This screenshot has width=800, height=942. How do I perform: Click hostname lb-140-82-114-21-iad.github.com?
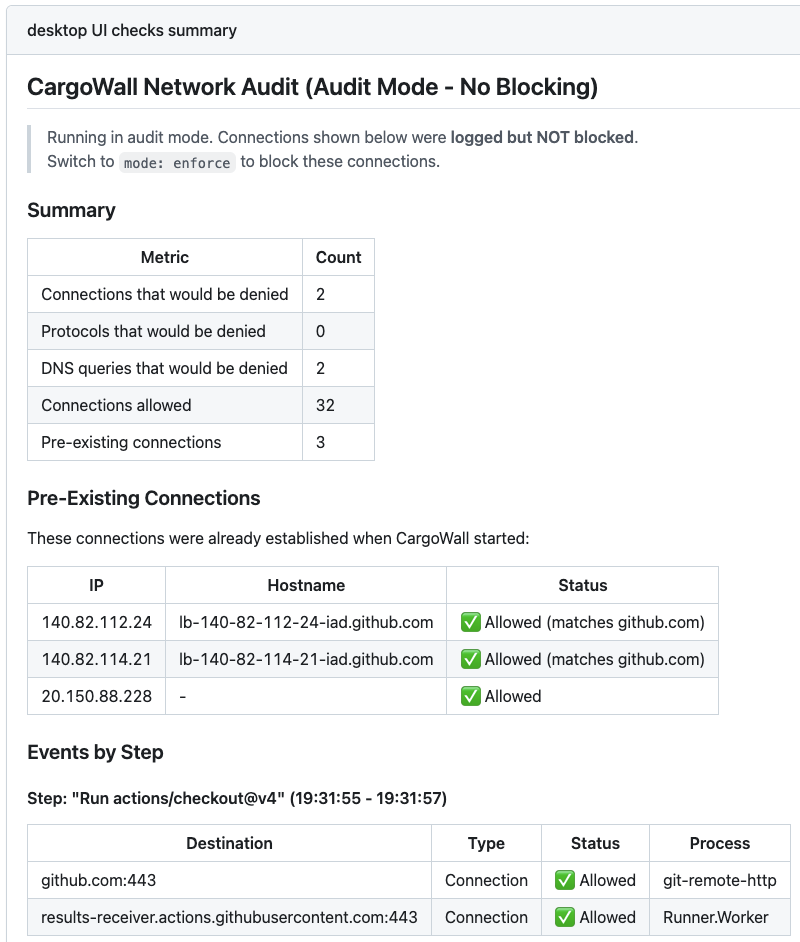pyautogui.click(x=305, y=659)
